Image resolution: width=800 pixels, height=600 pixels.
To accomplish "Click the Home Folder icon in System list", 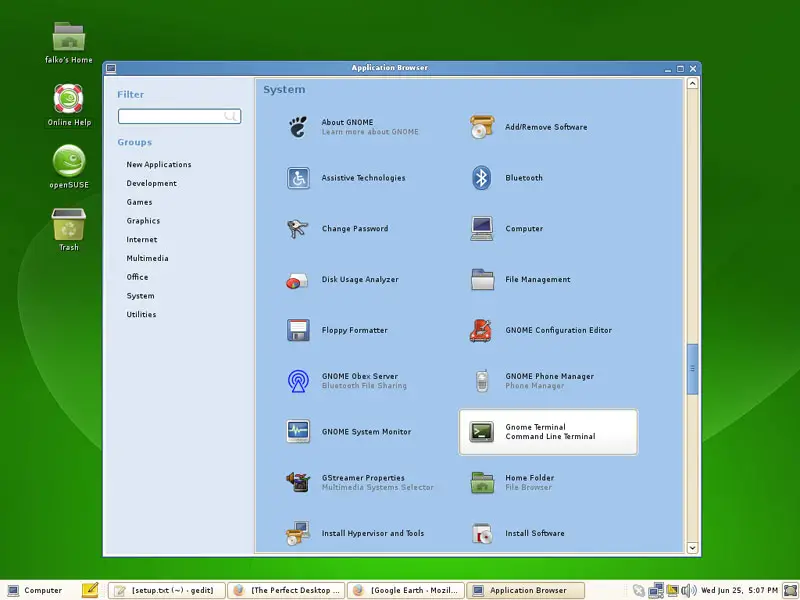I will coord(482,483).
